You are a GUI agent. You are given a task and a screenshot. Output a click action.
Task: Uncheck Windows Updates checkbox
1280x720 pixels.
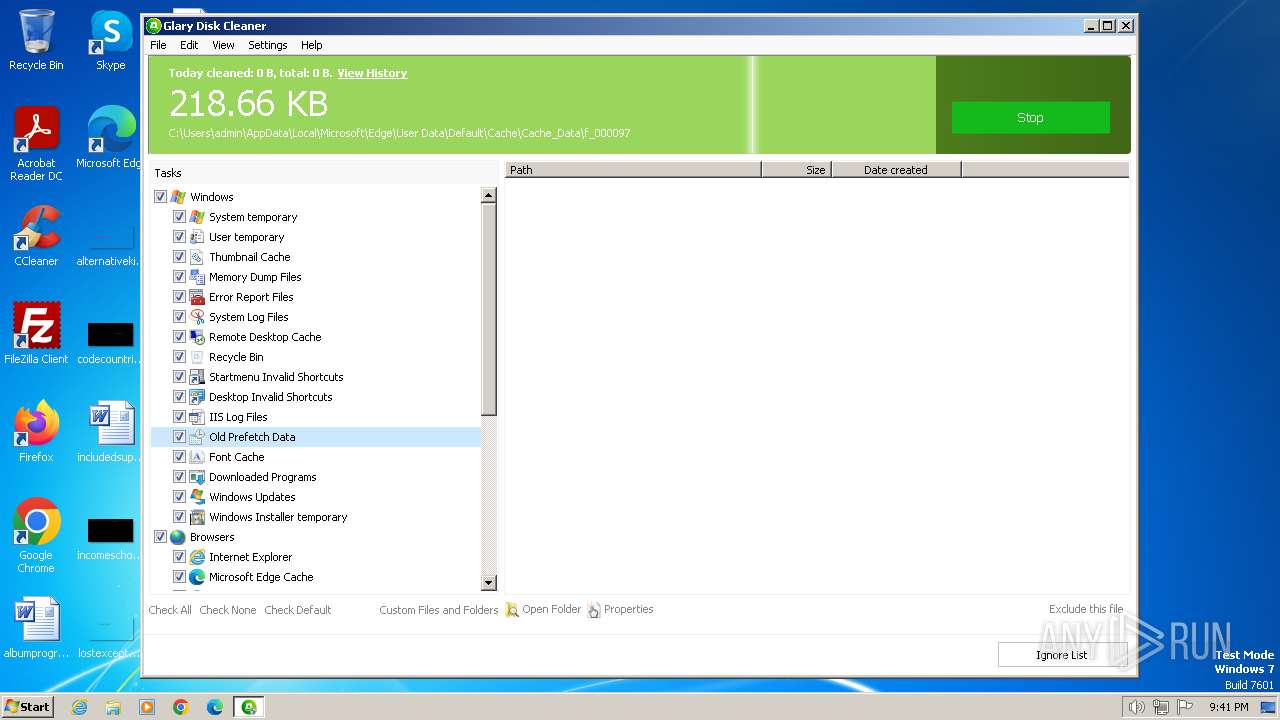pos(179,497)
